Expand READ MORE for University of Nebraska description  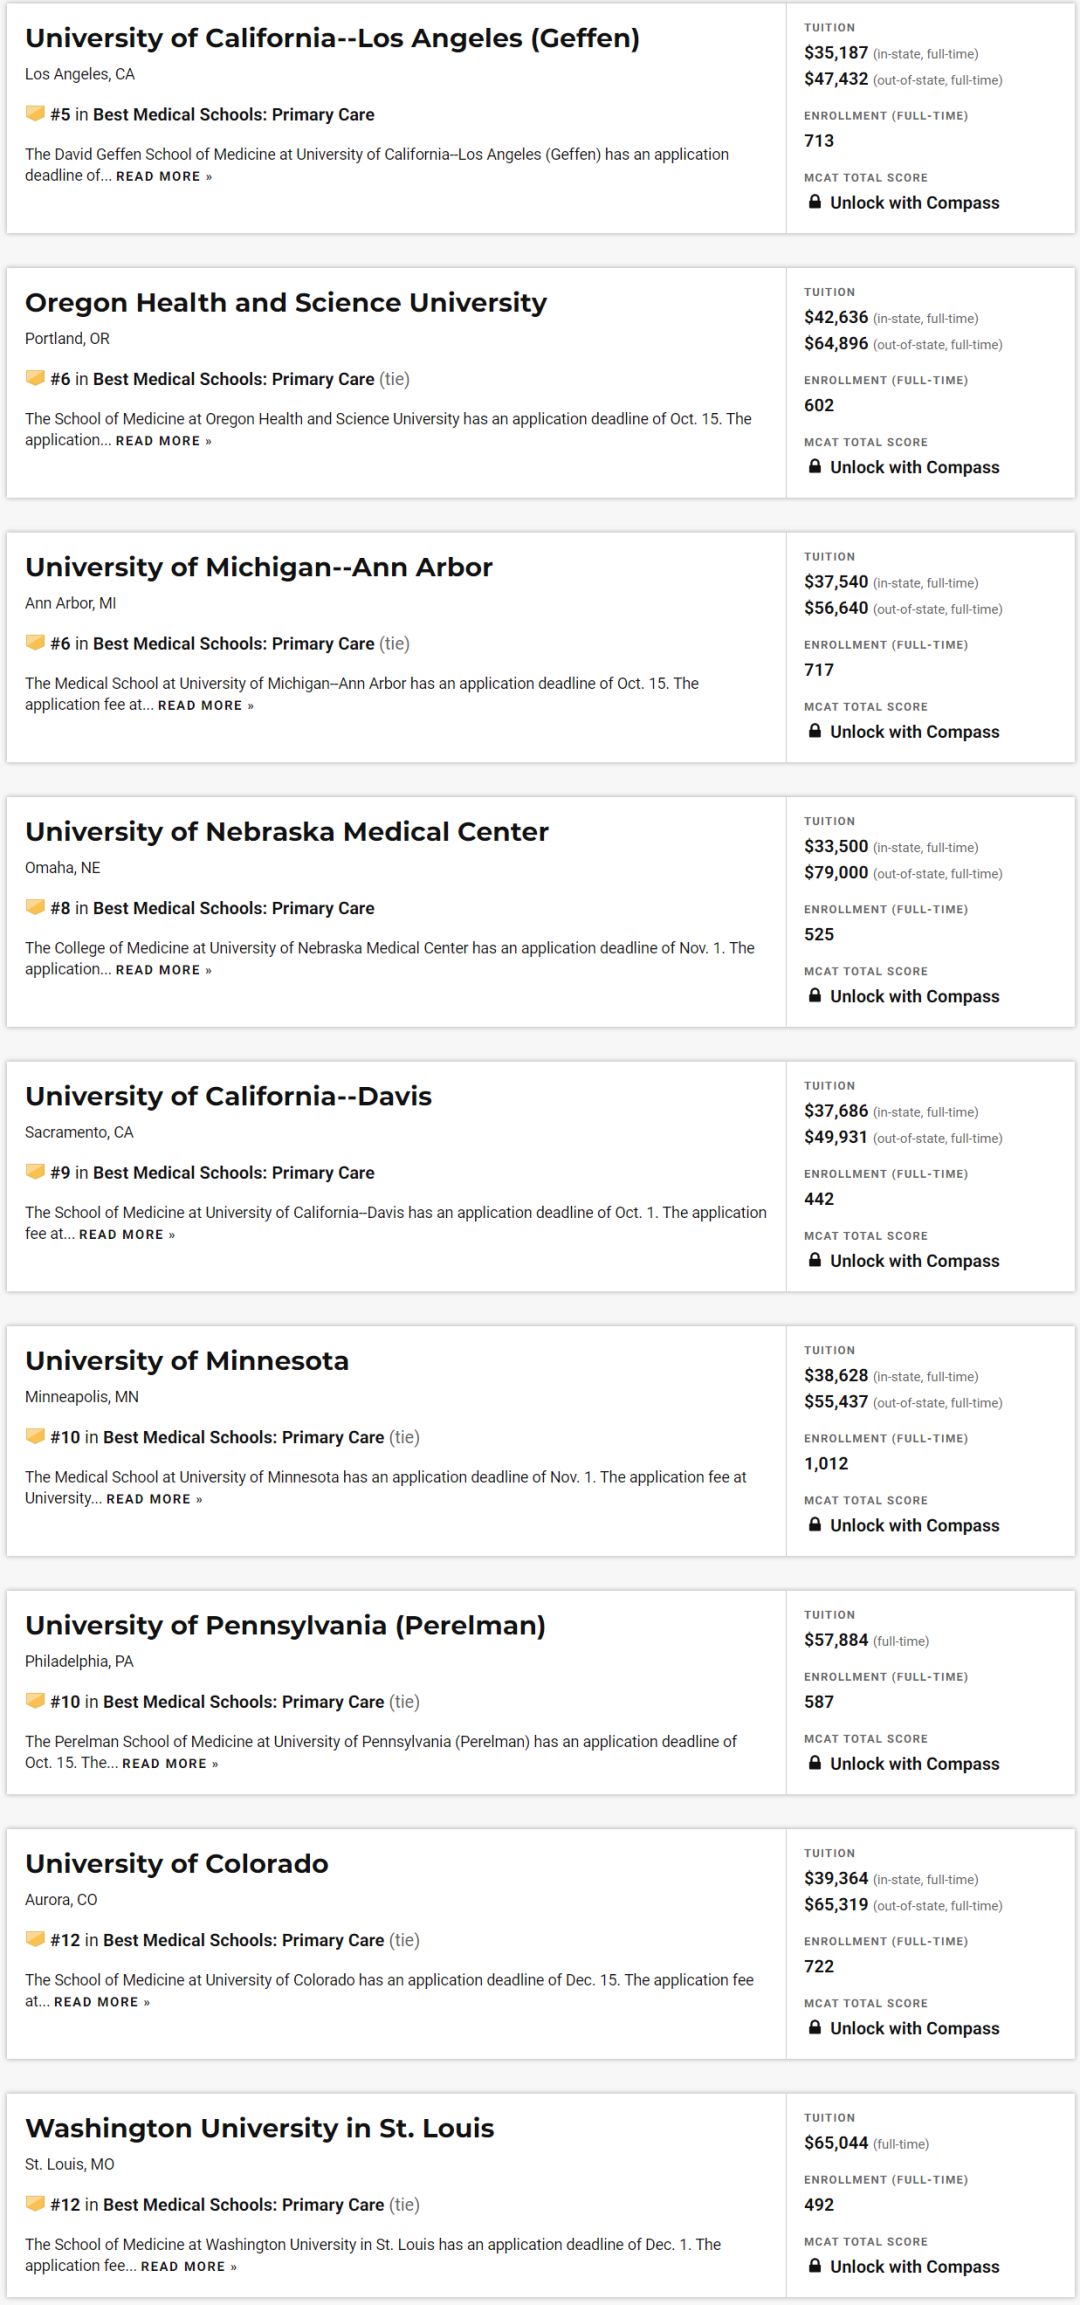tap(164, 970)
